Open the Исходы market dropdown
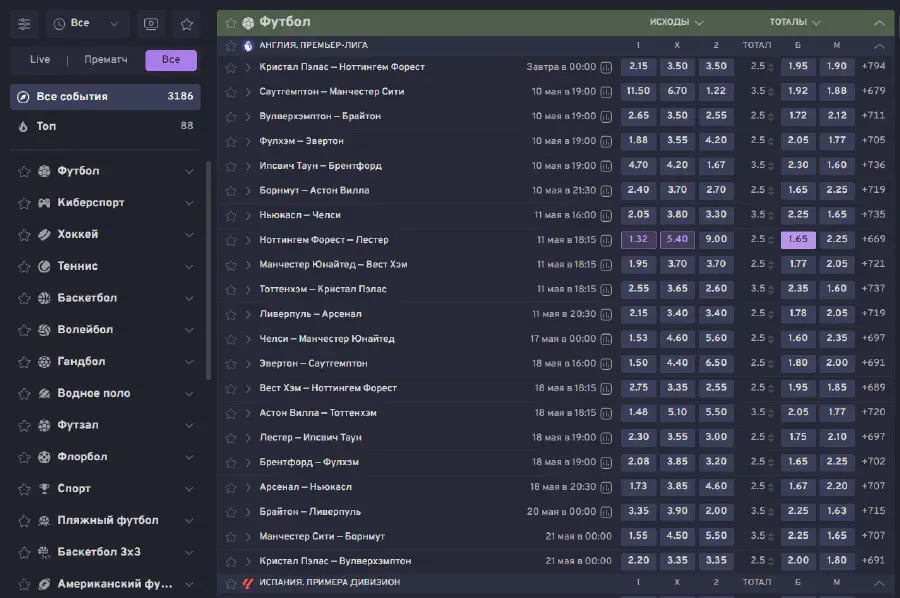Image resolution: width=900 pixels, height=598 pixels. coord(676,22)
